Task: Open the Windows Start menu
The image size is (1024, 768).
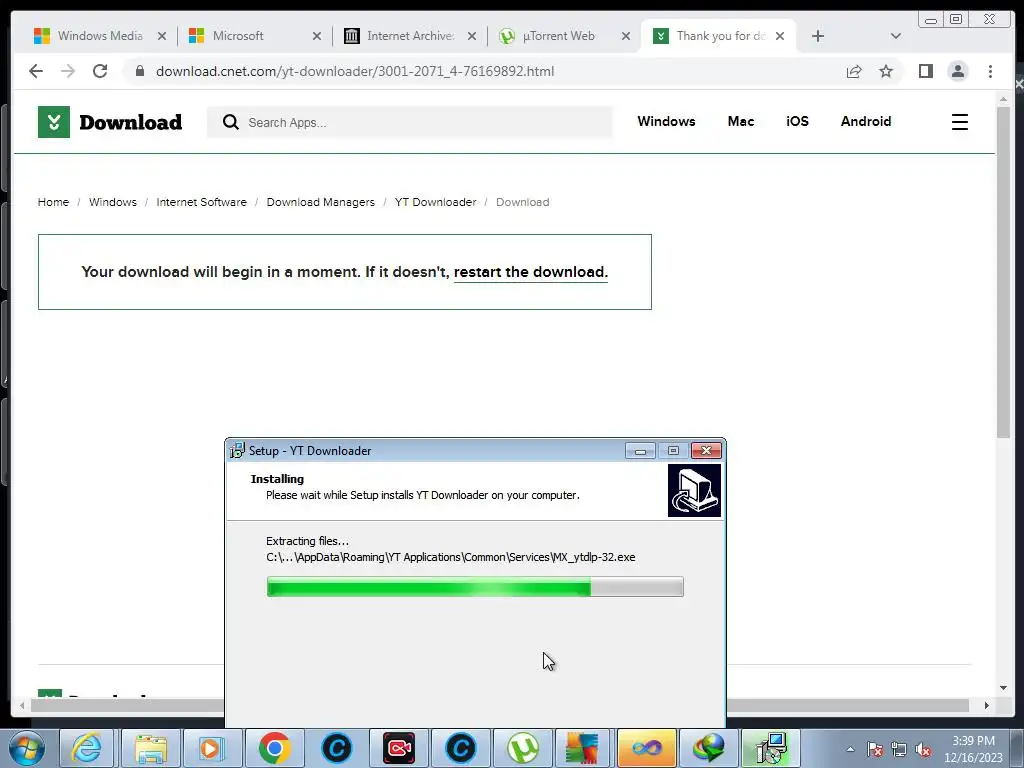Action: (27, 748)
